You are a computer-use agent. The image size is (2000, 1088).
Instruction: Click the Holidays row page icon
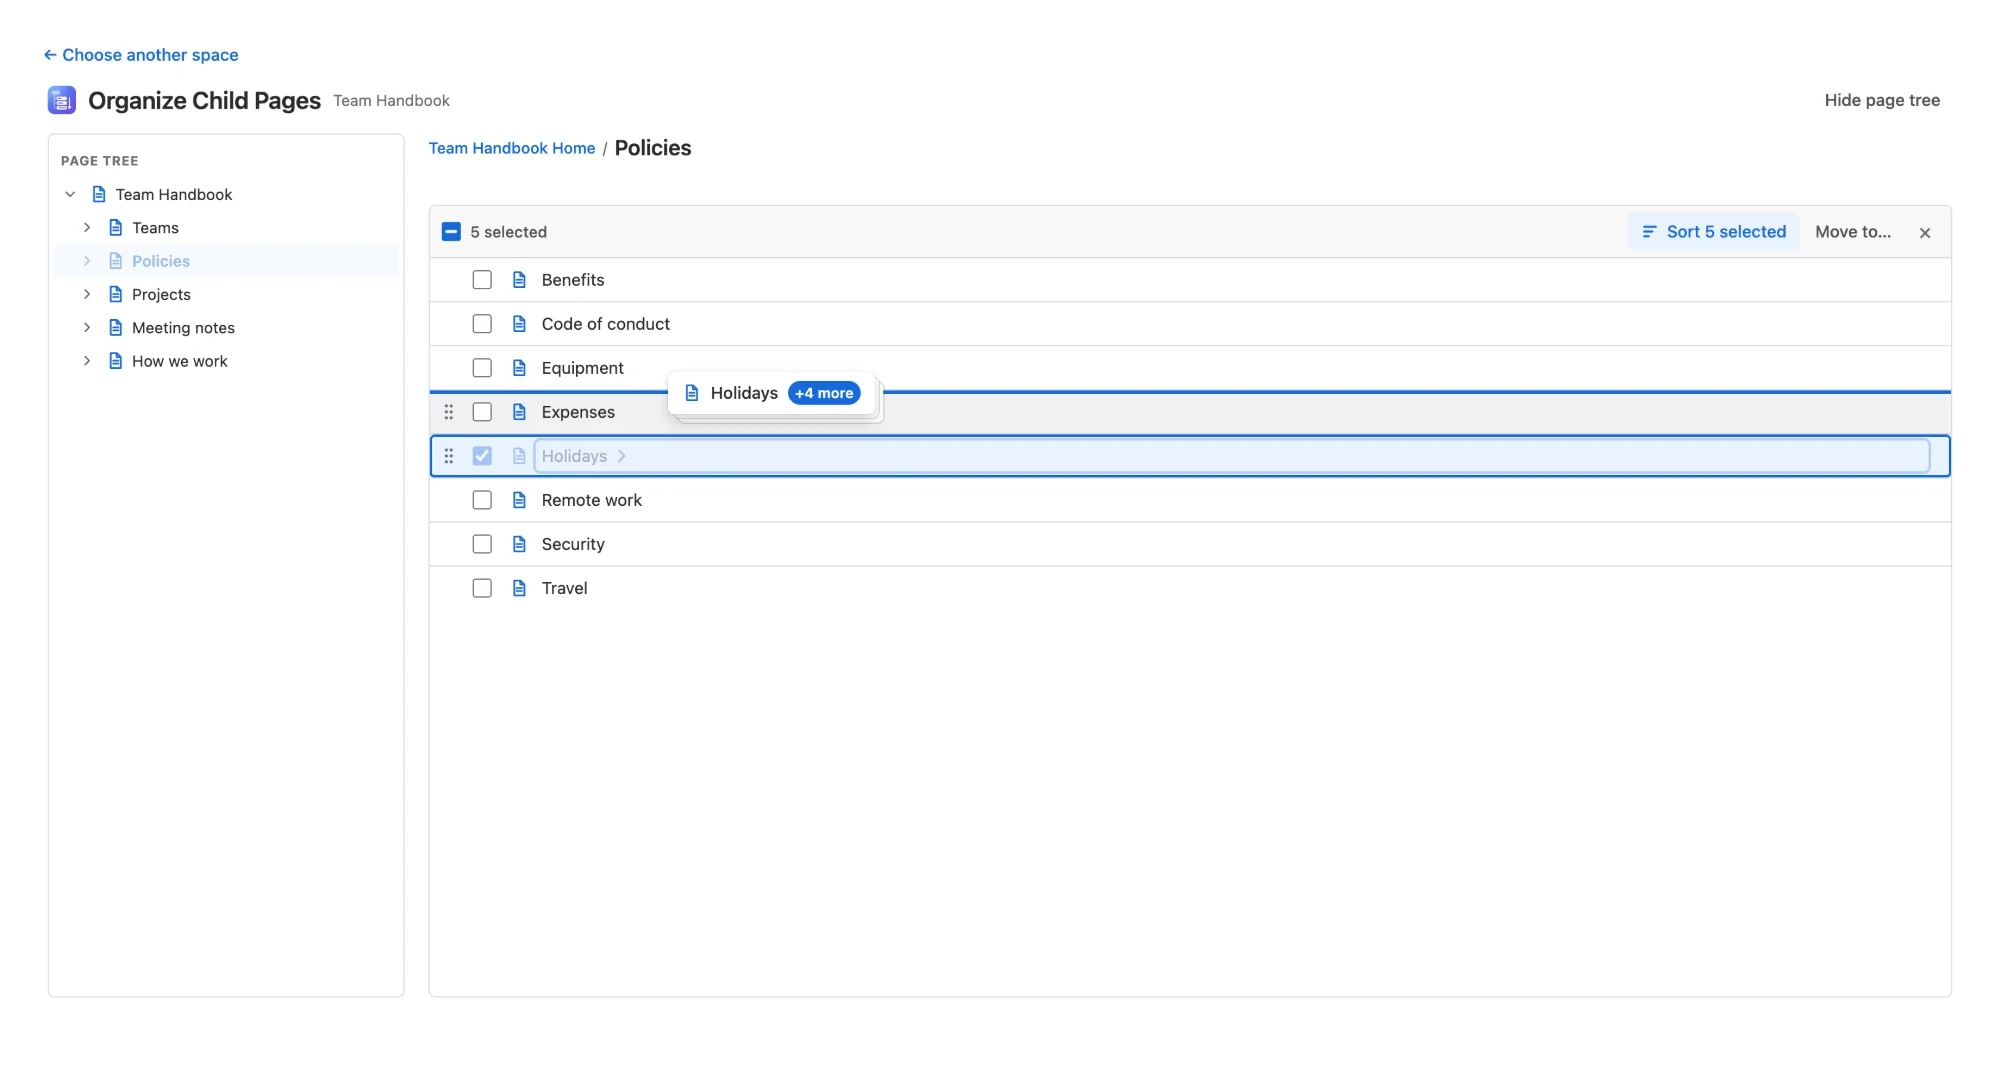click(x=519, y=456)
